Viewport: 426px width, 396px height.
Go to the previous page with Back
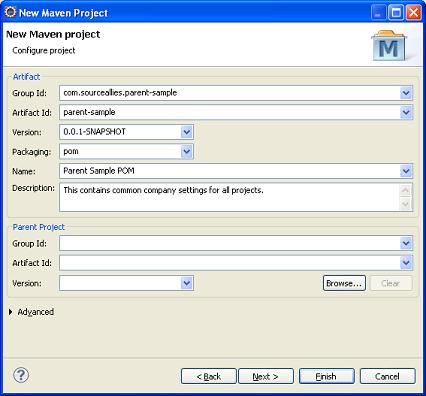coord(209,376)
